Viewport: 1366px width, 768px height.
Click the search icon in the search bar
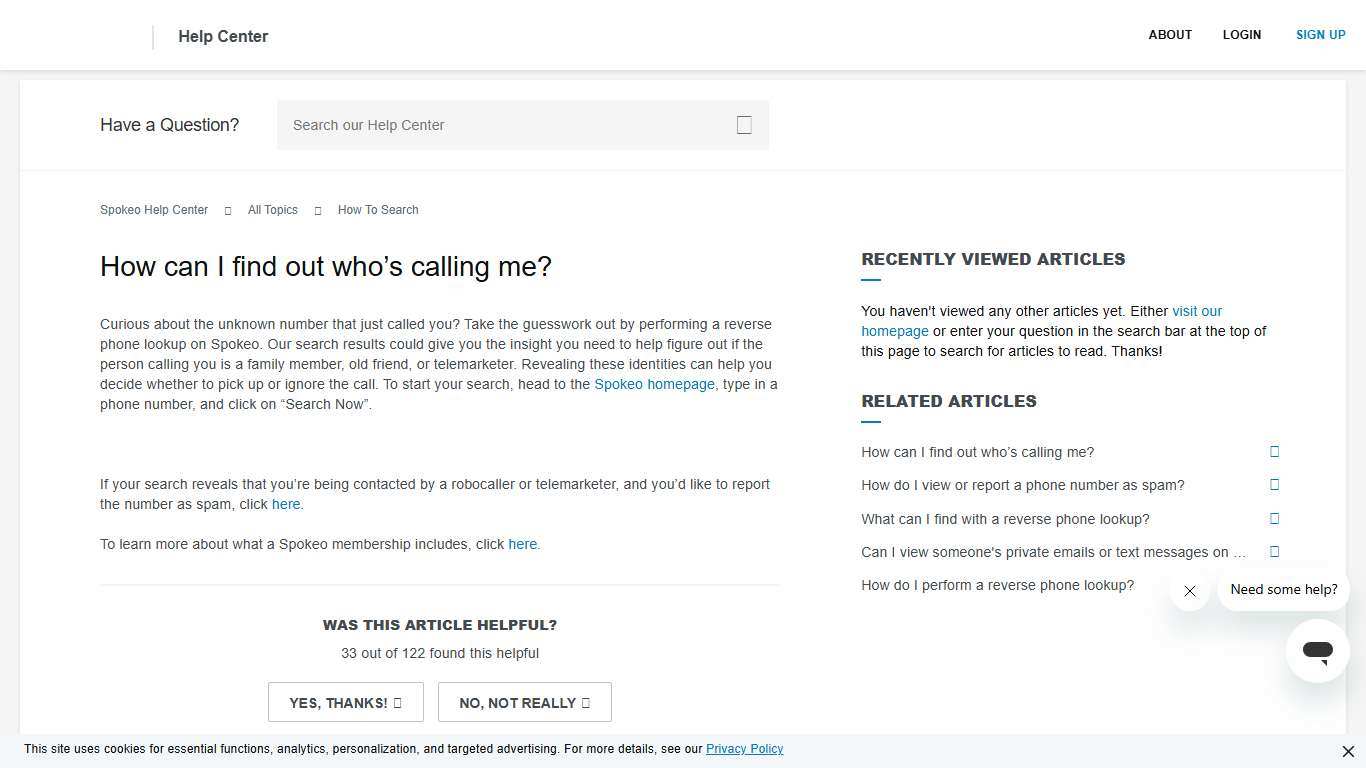744,124
